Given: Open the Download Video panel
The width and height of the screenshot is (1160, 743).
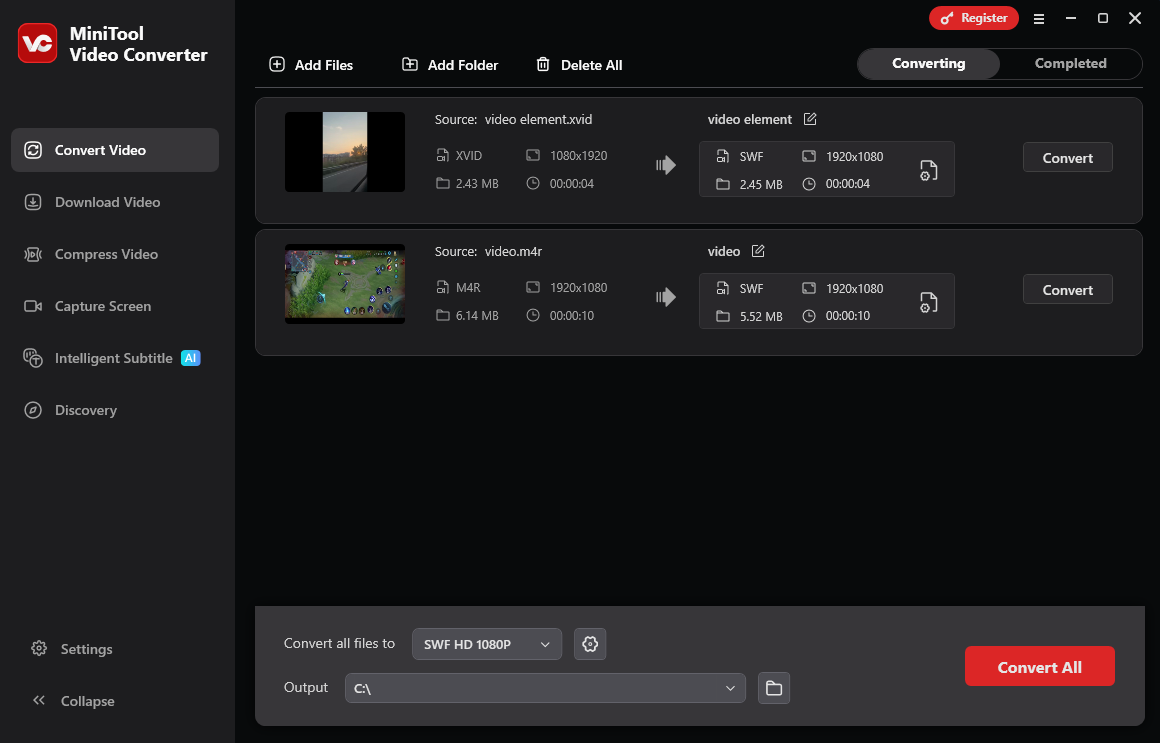Looking at the screenshot, I should 107,202.
